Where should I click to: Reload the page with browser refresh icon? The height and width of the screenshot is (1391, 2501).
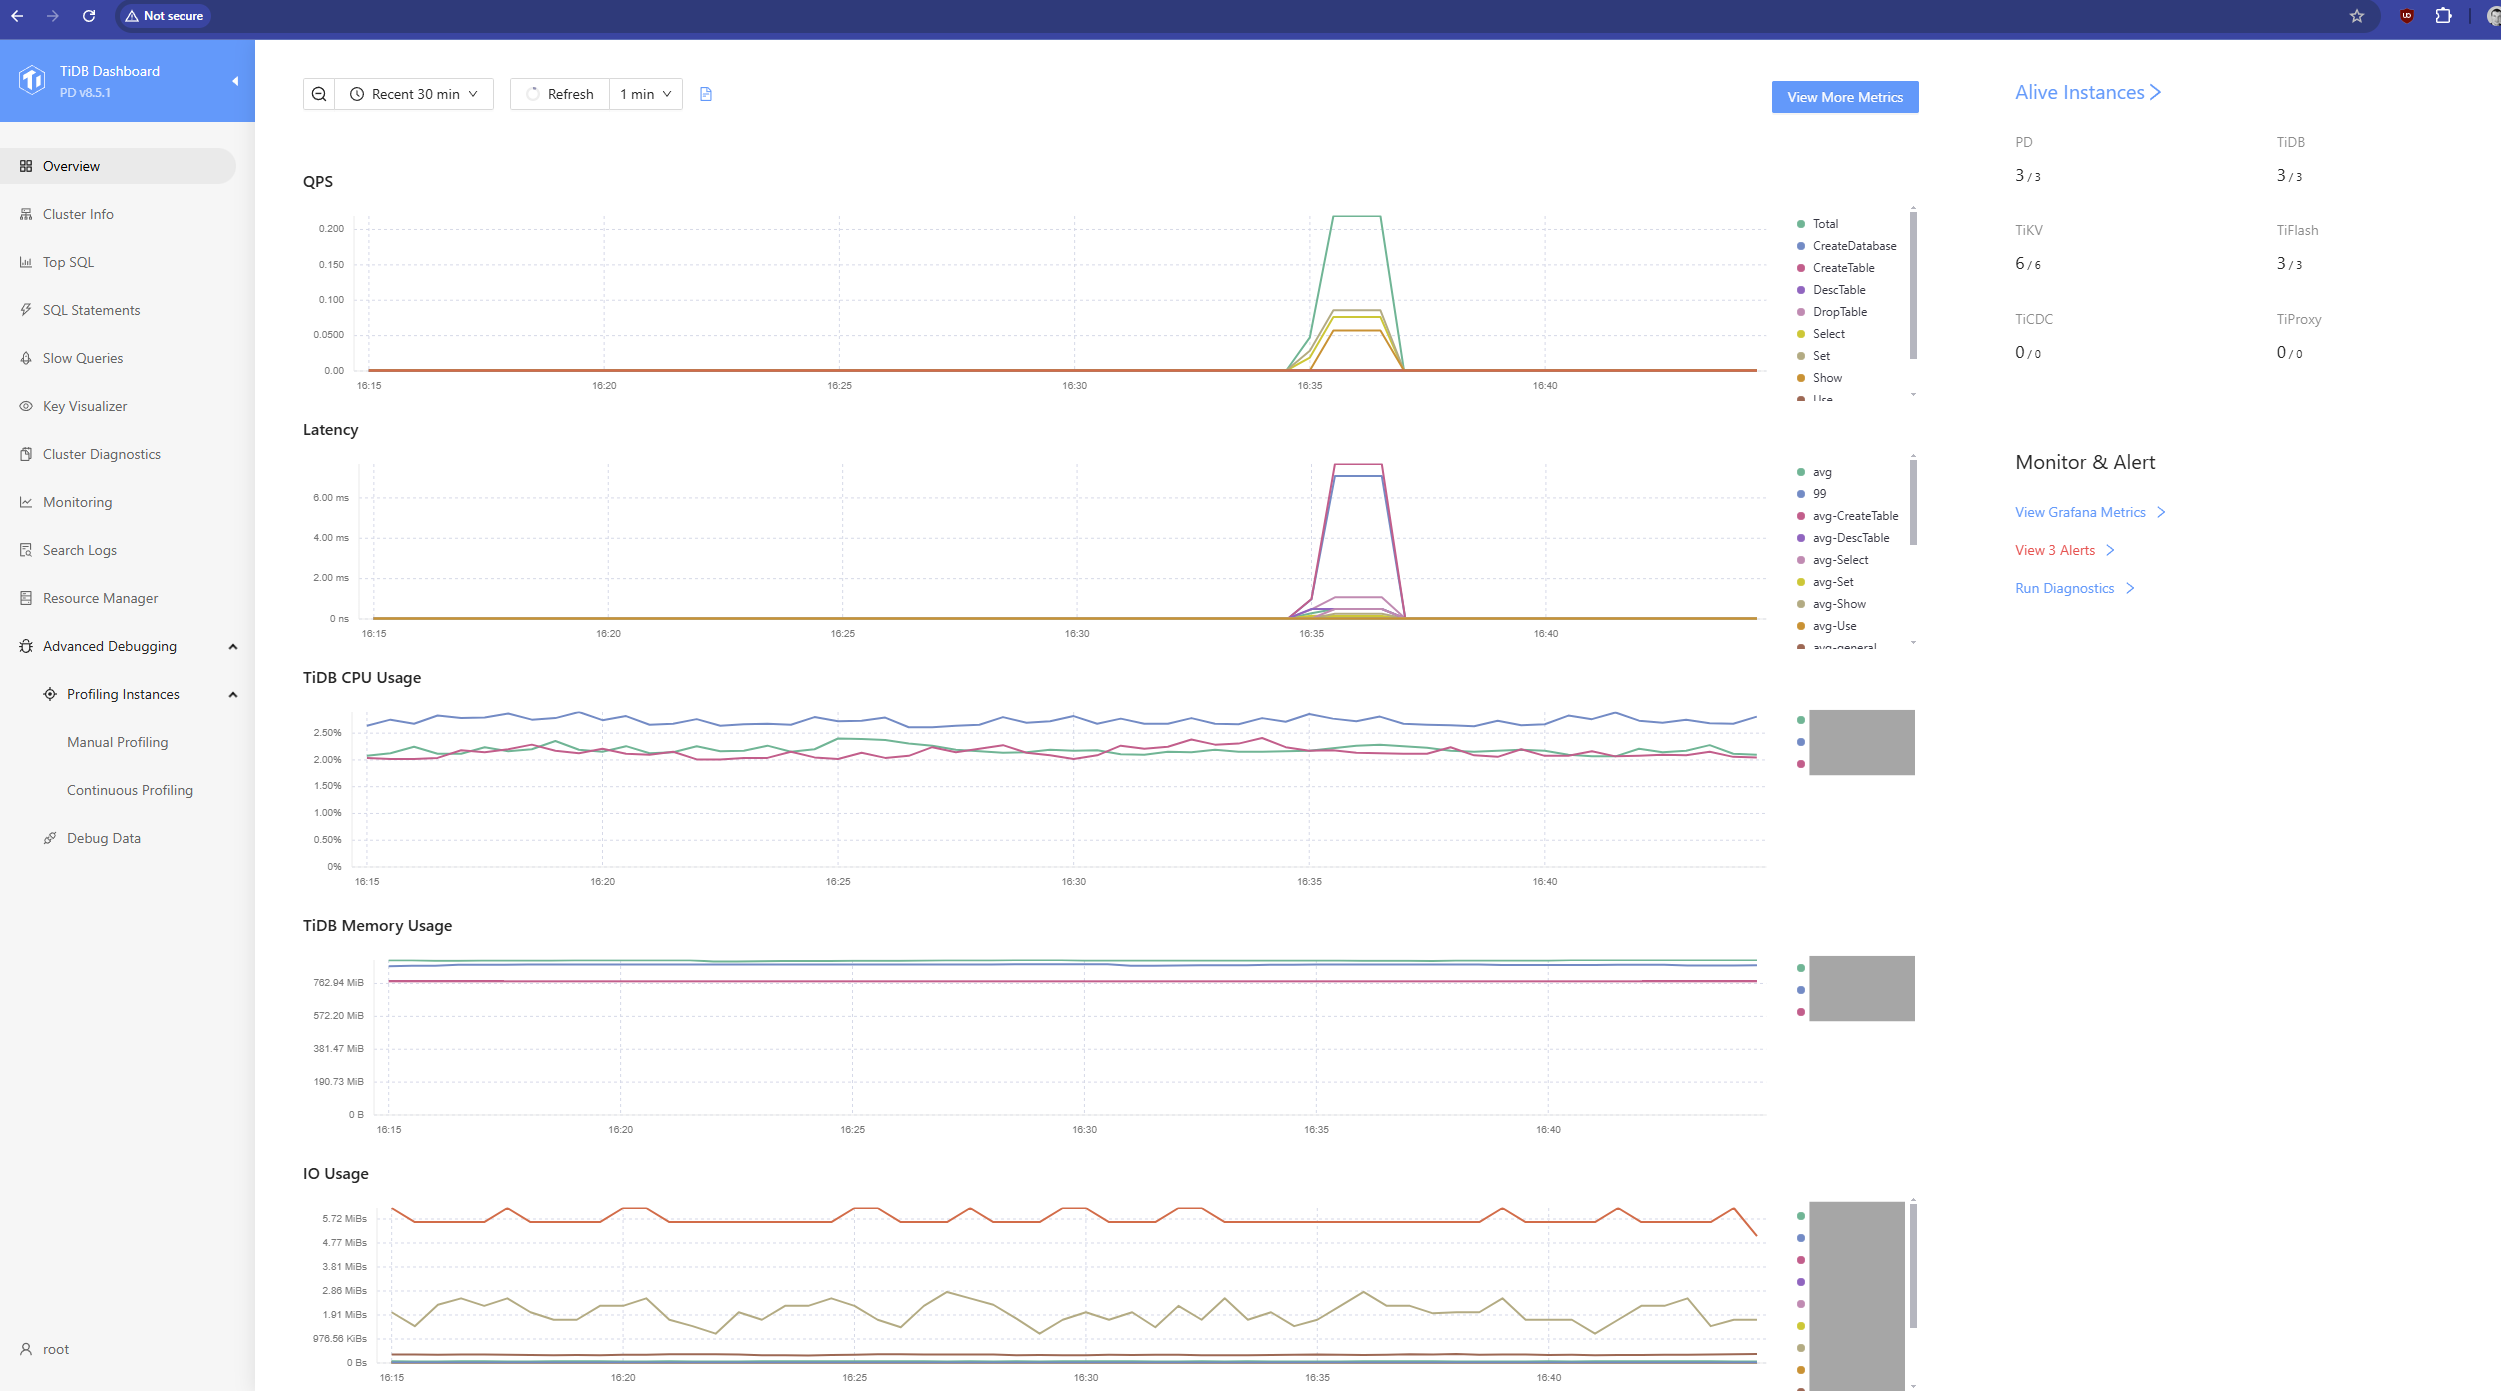[89, 16]
